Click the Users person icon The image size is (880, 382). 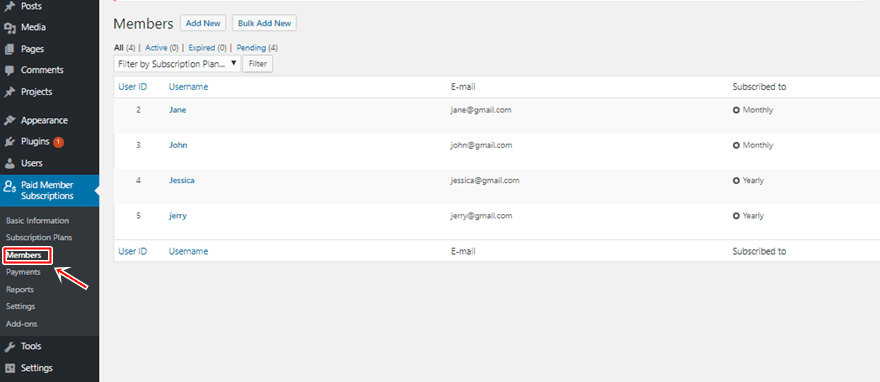click(x=9, y=163)
